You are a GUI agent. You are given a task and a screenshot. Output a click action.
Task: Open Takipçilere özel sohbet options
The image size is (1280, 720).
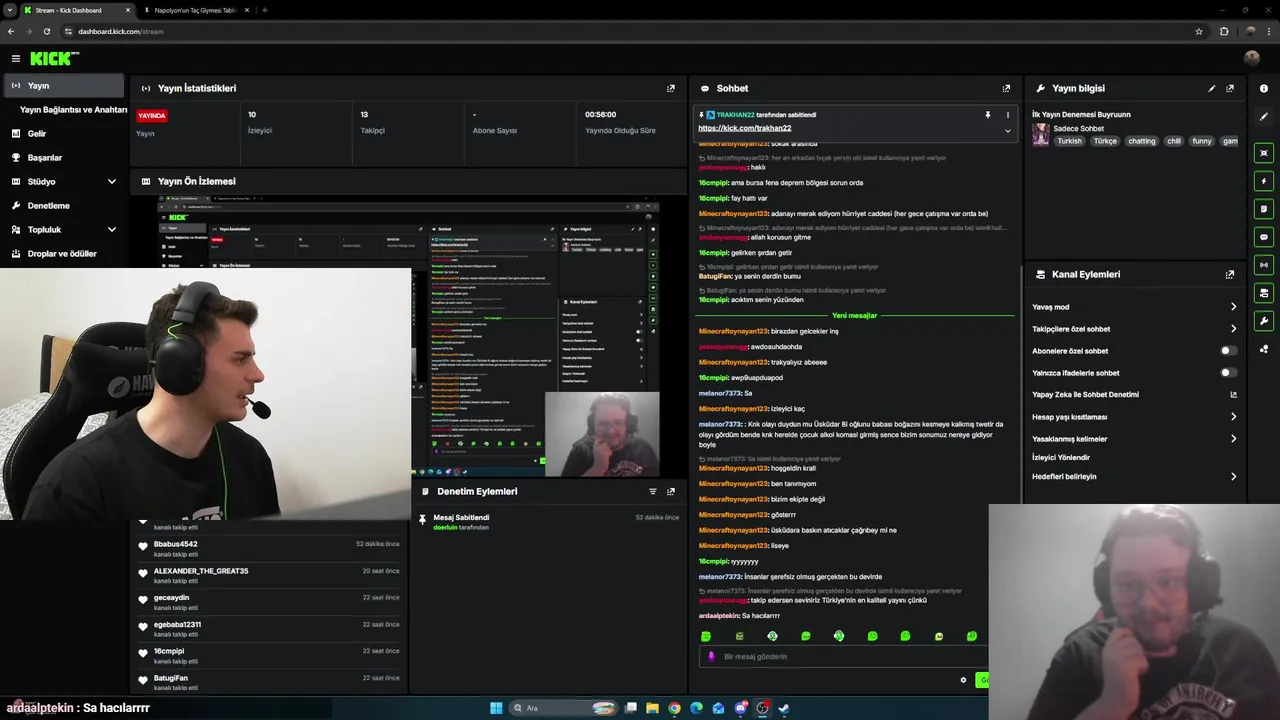click(1134, 329)
